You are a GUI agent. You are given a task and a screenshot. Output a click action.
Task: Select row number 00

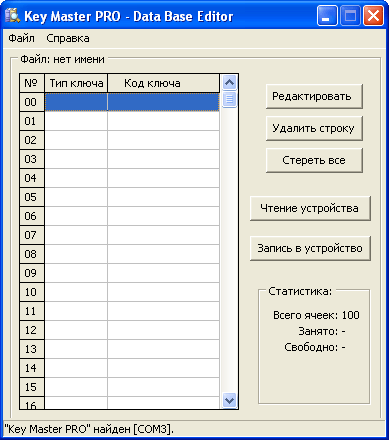pos(32,102)
